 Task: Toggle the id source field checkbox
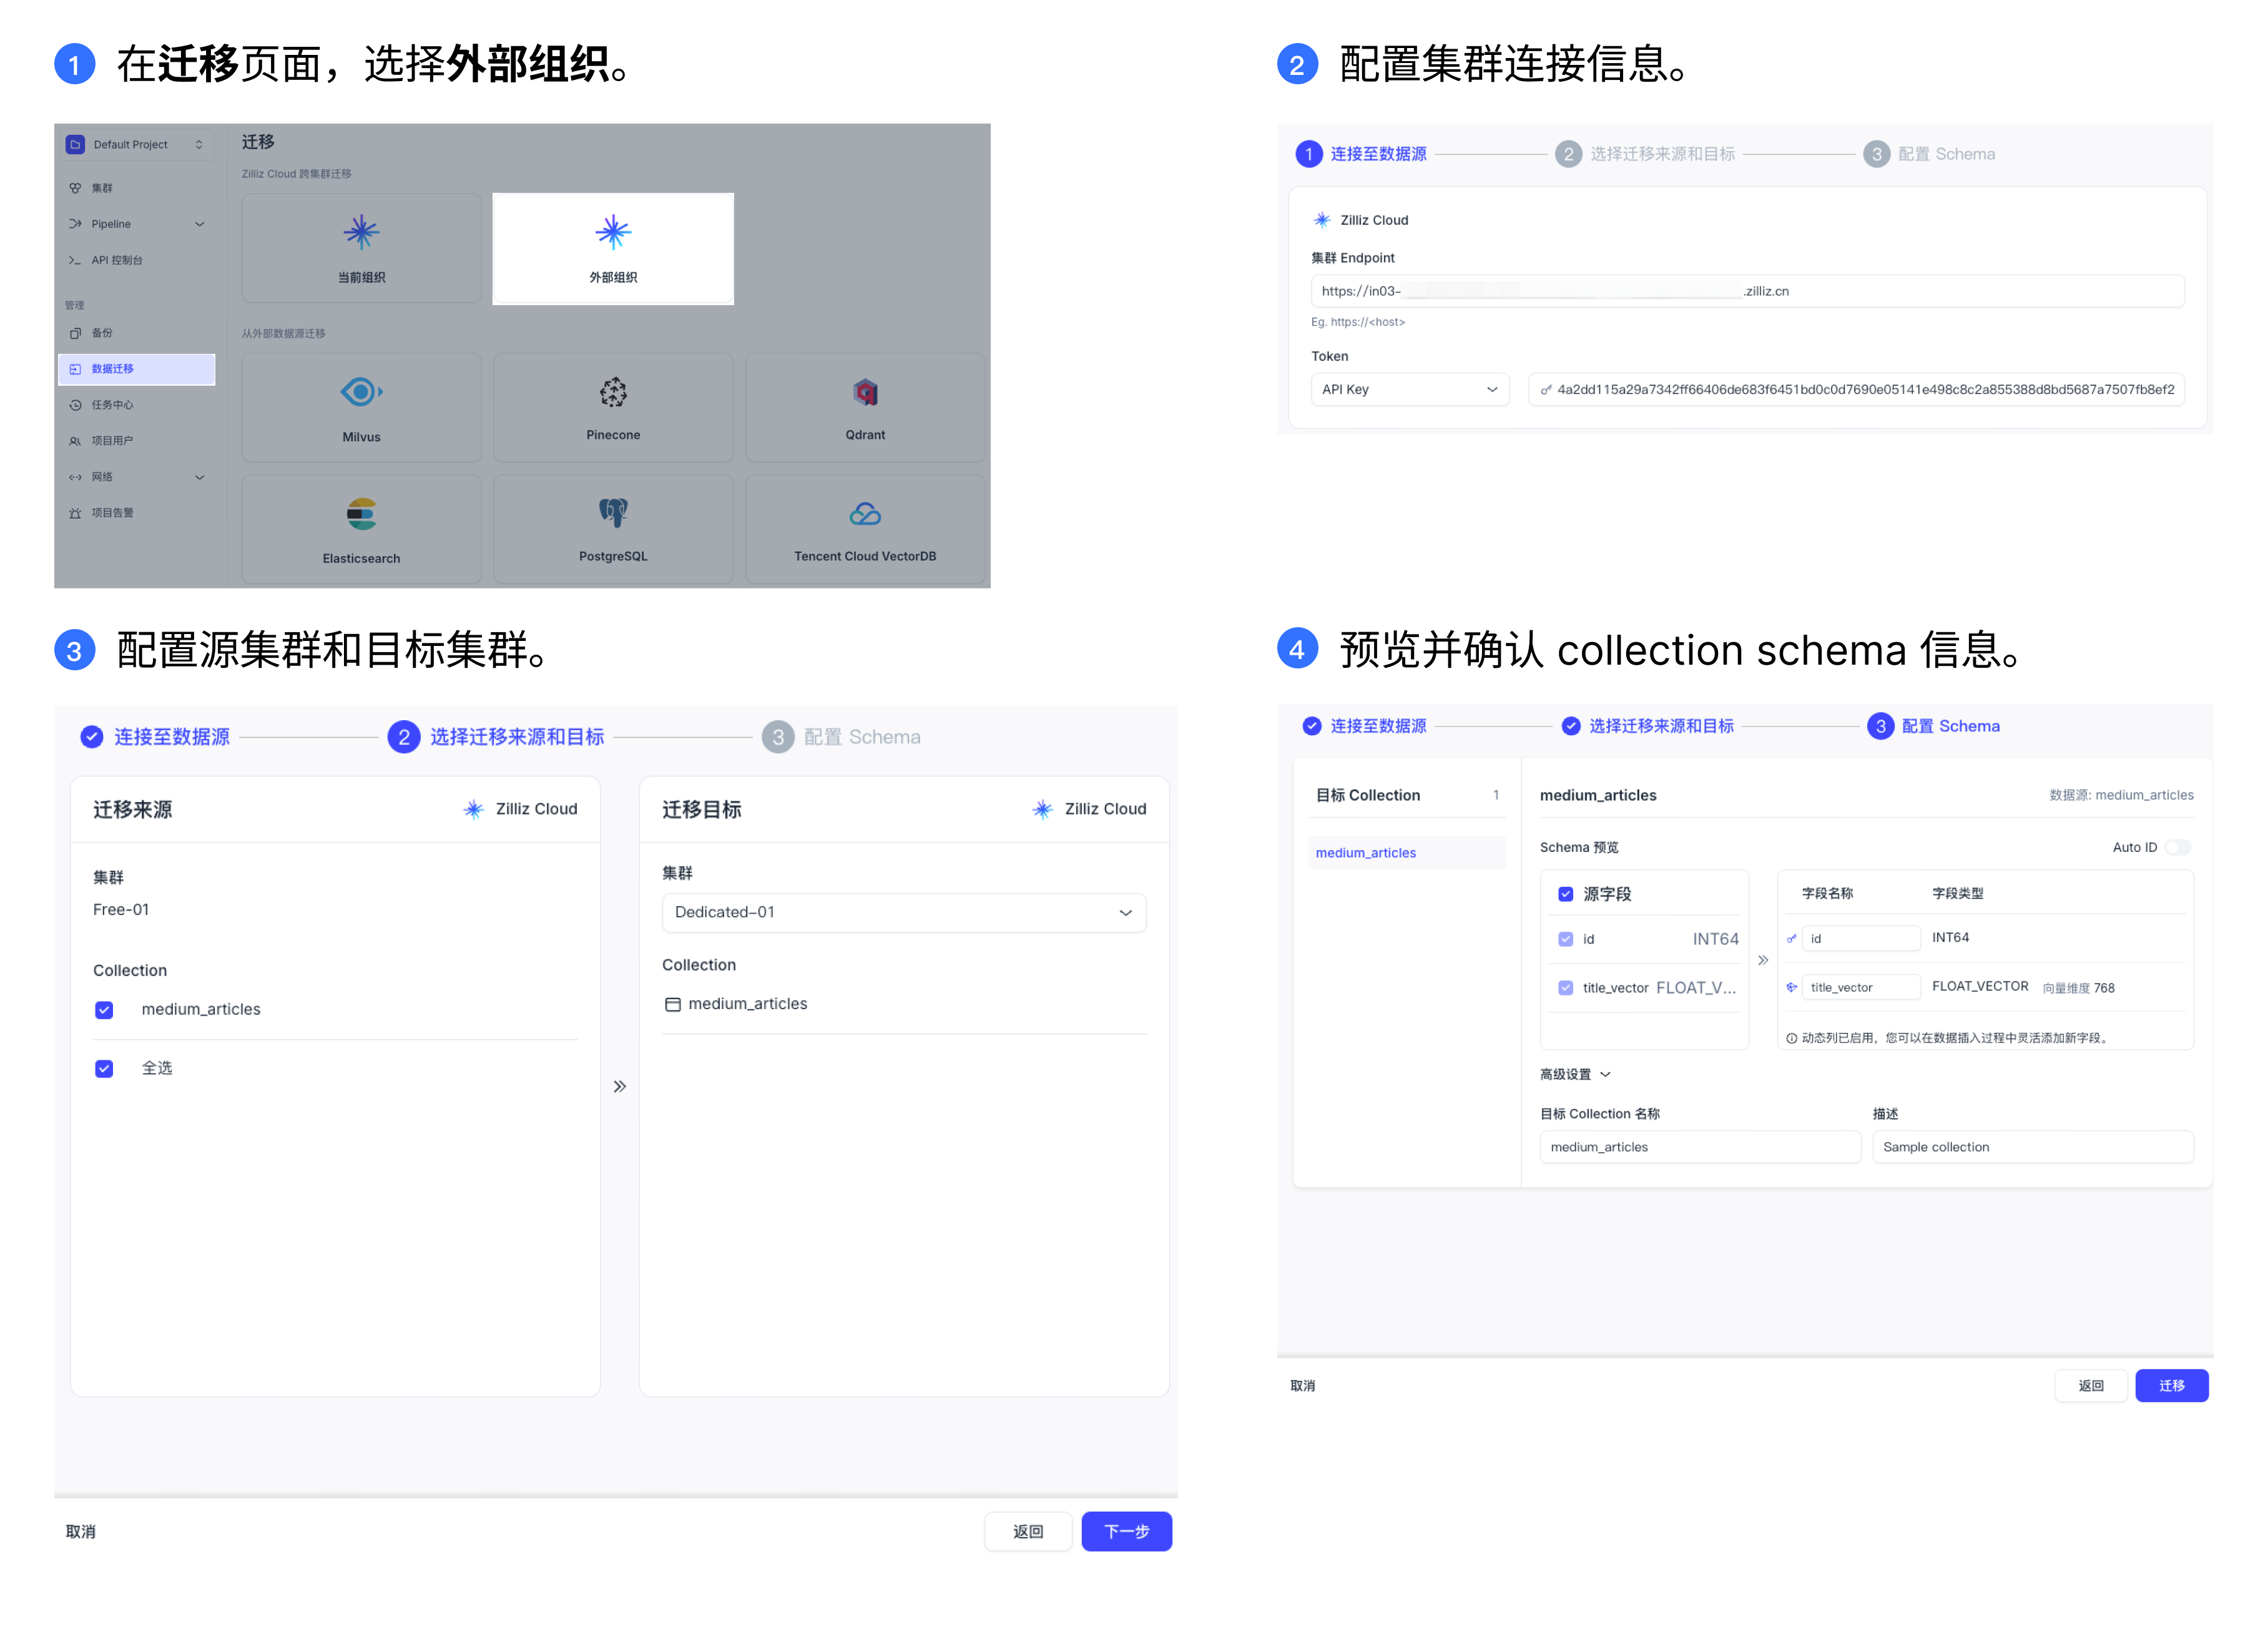1566,940
